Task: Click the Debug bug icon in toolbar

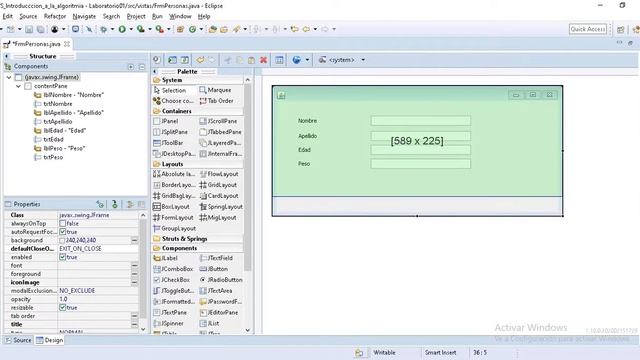Action: tap(104, 29)
